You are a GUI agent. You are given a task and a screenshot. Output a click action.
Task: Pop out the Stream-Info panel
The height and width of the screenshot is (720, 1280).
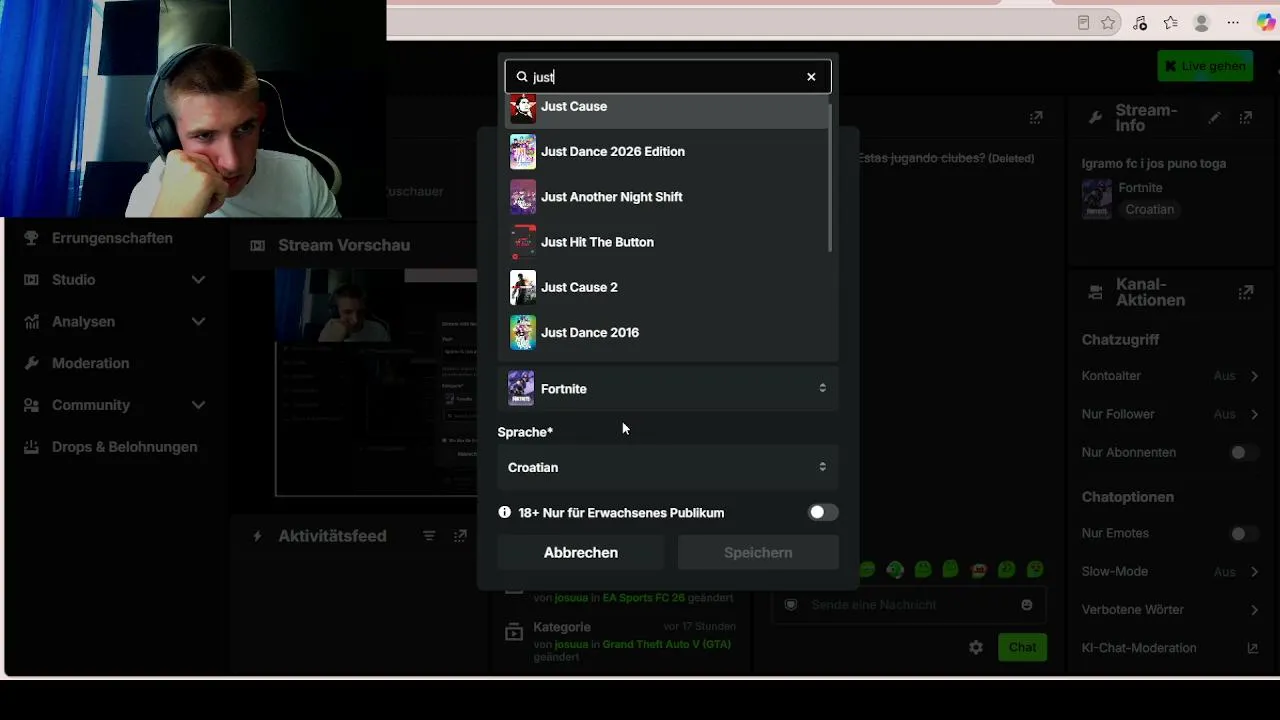coord(1245,118)
